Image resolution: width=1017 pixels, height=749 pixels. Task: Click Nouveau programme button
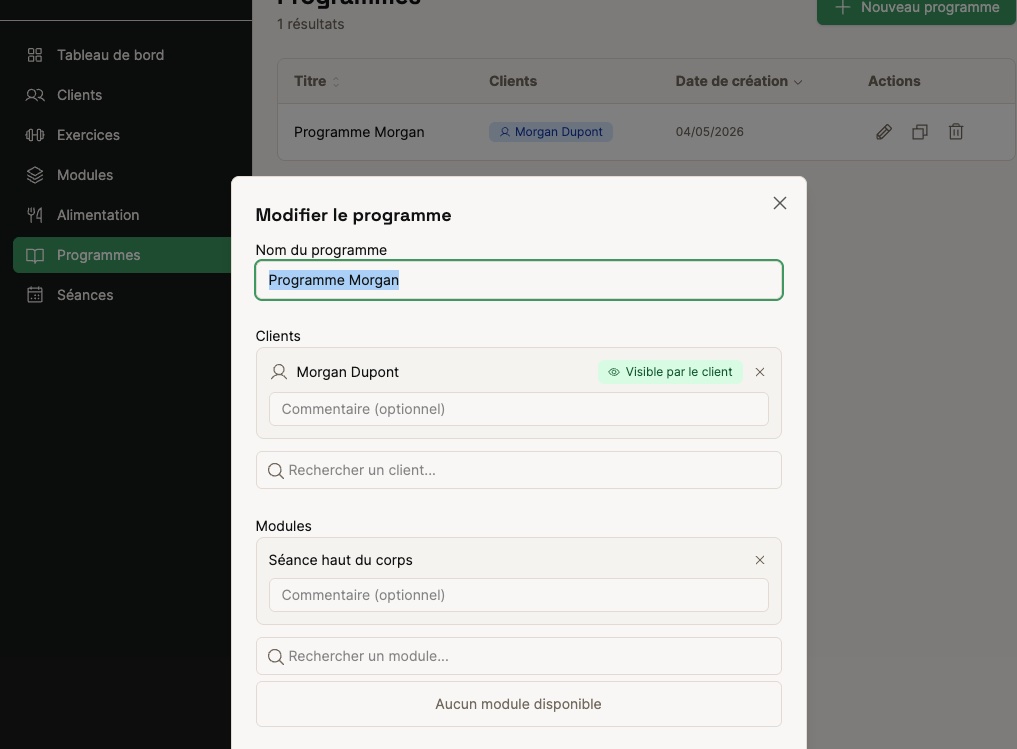pos(916,8)
